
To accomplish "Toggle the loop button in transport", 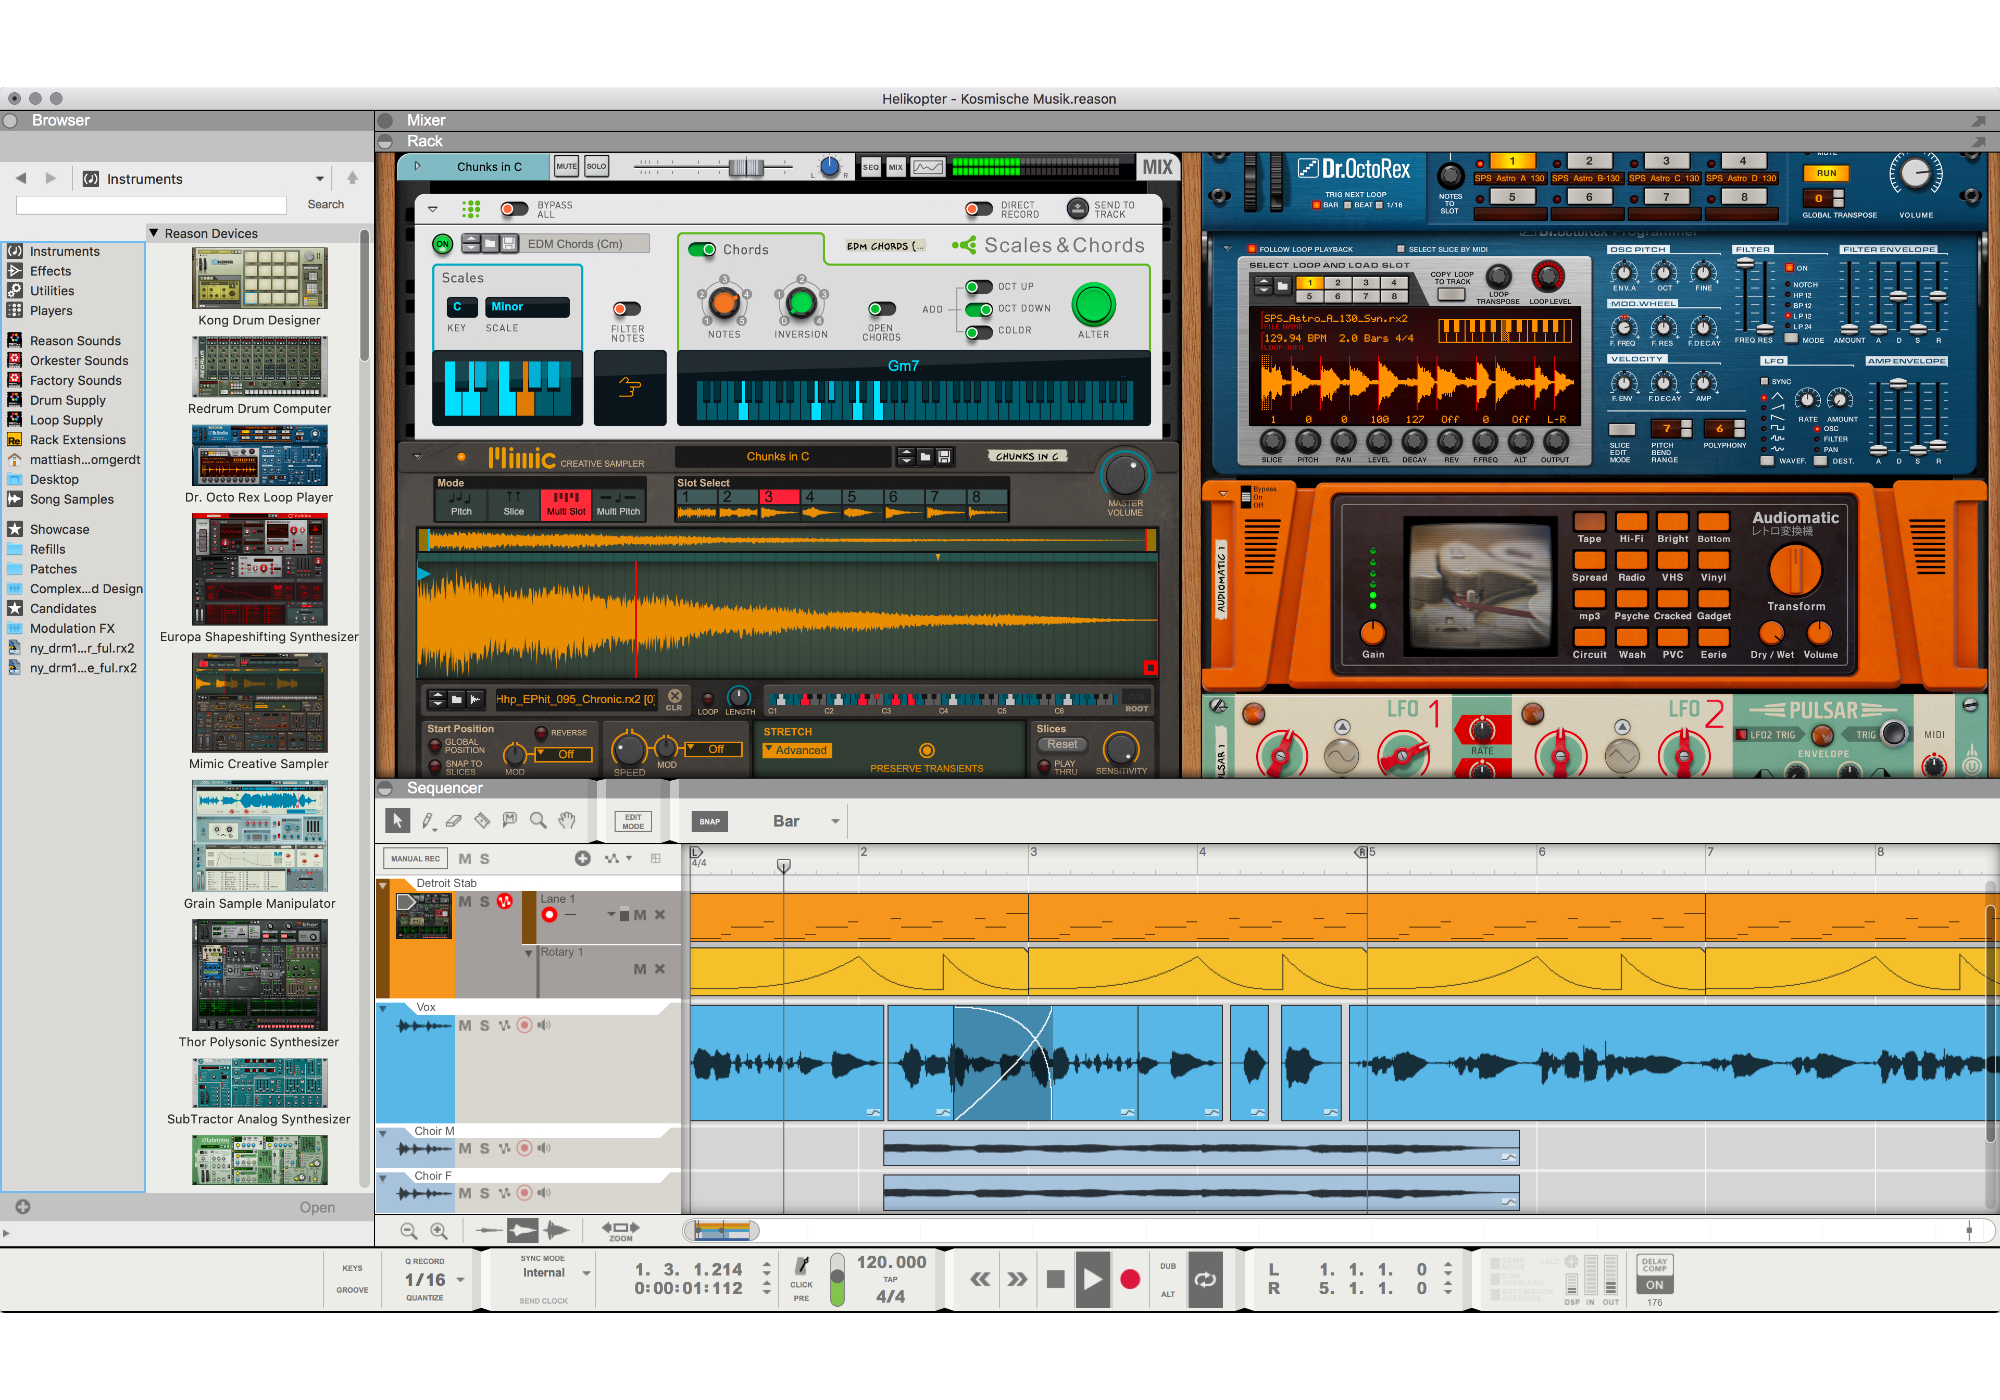I will pyautogui.click(x=1206, y=1280).
